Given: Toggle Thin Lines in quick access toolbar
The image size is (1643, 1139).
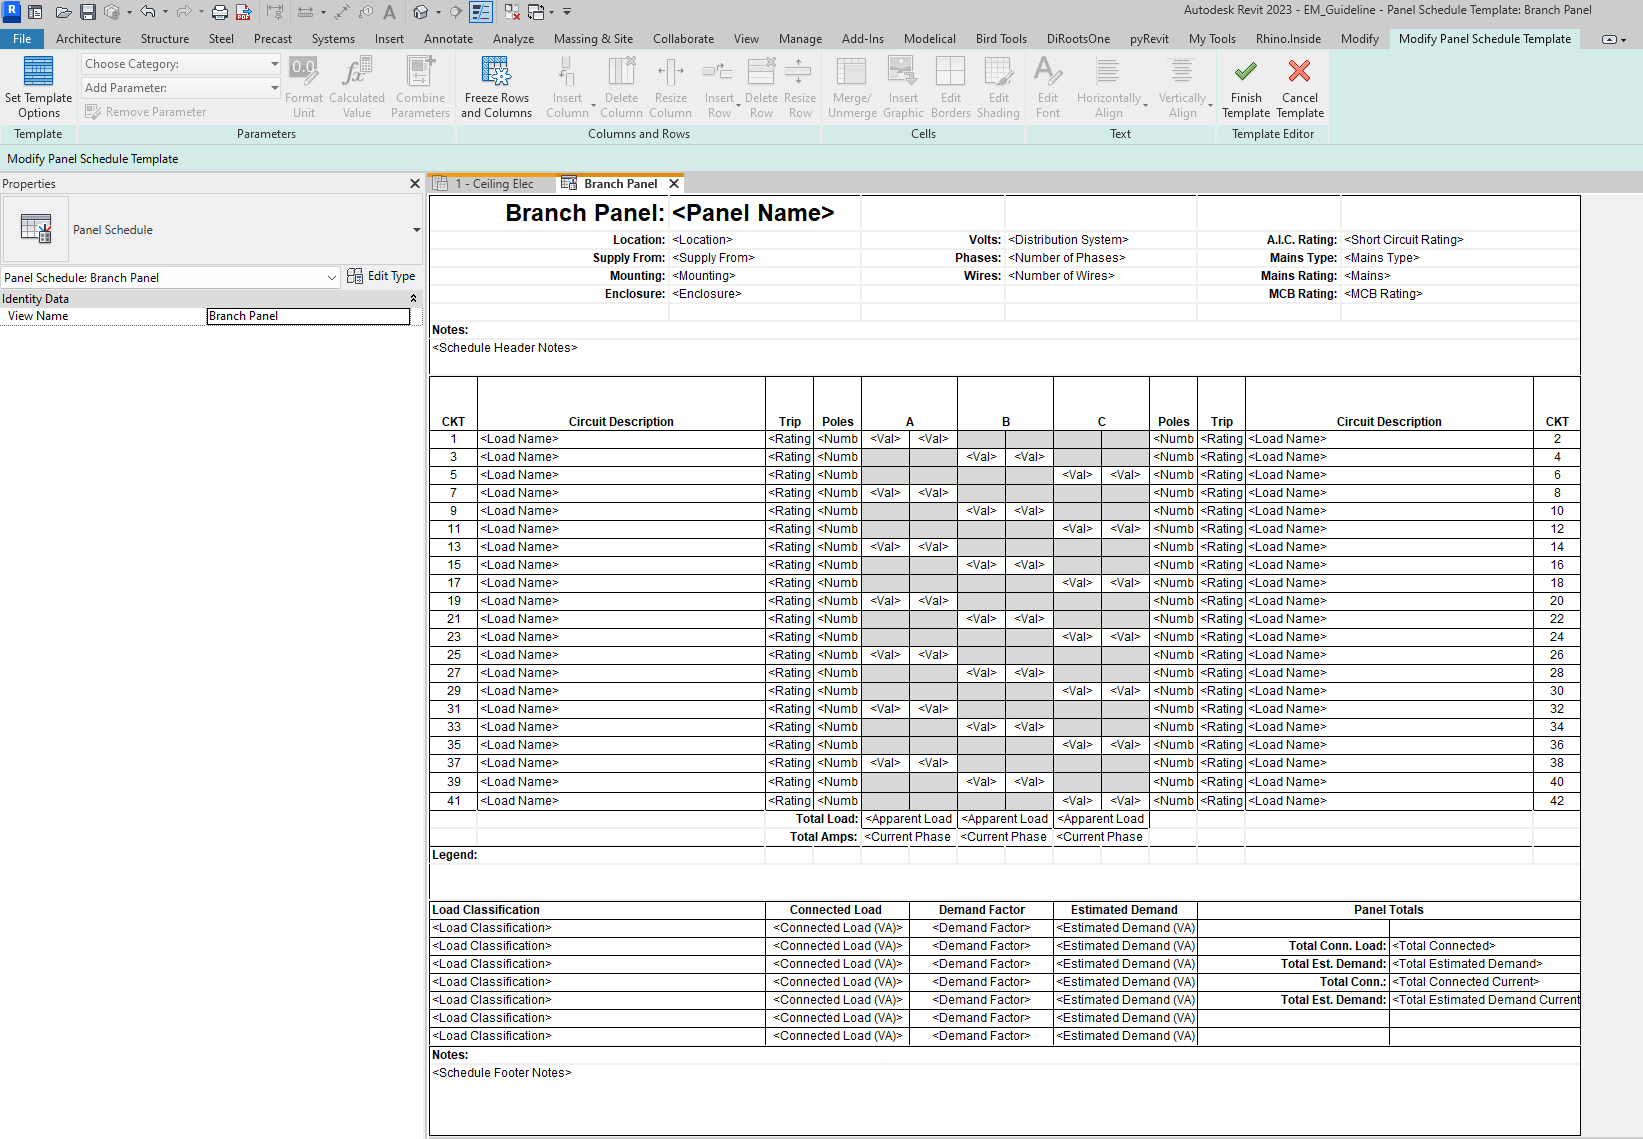Looking at the screenshot, I should 482,12.
